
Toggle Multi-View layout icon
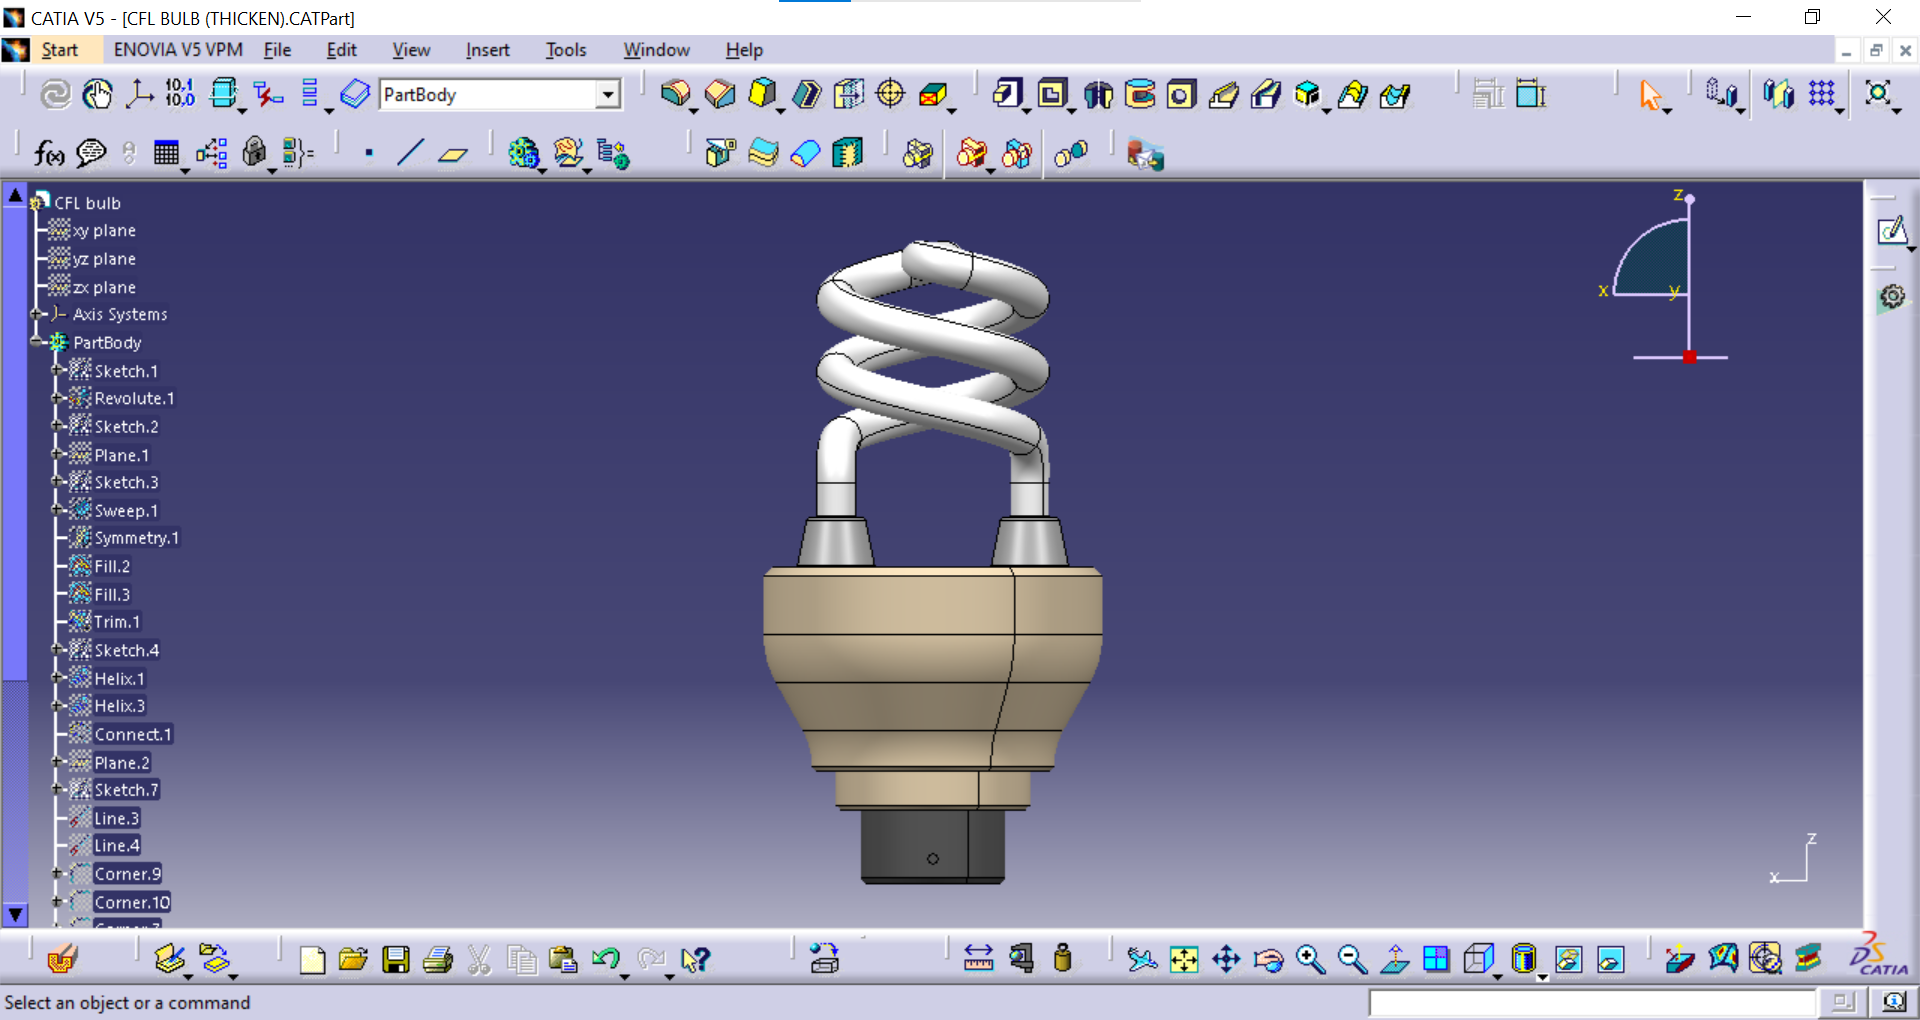click(x=1436, y=959)
